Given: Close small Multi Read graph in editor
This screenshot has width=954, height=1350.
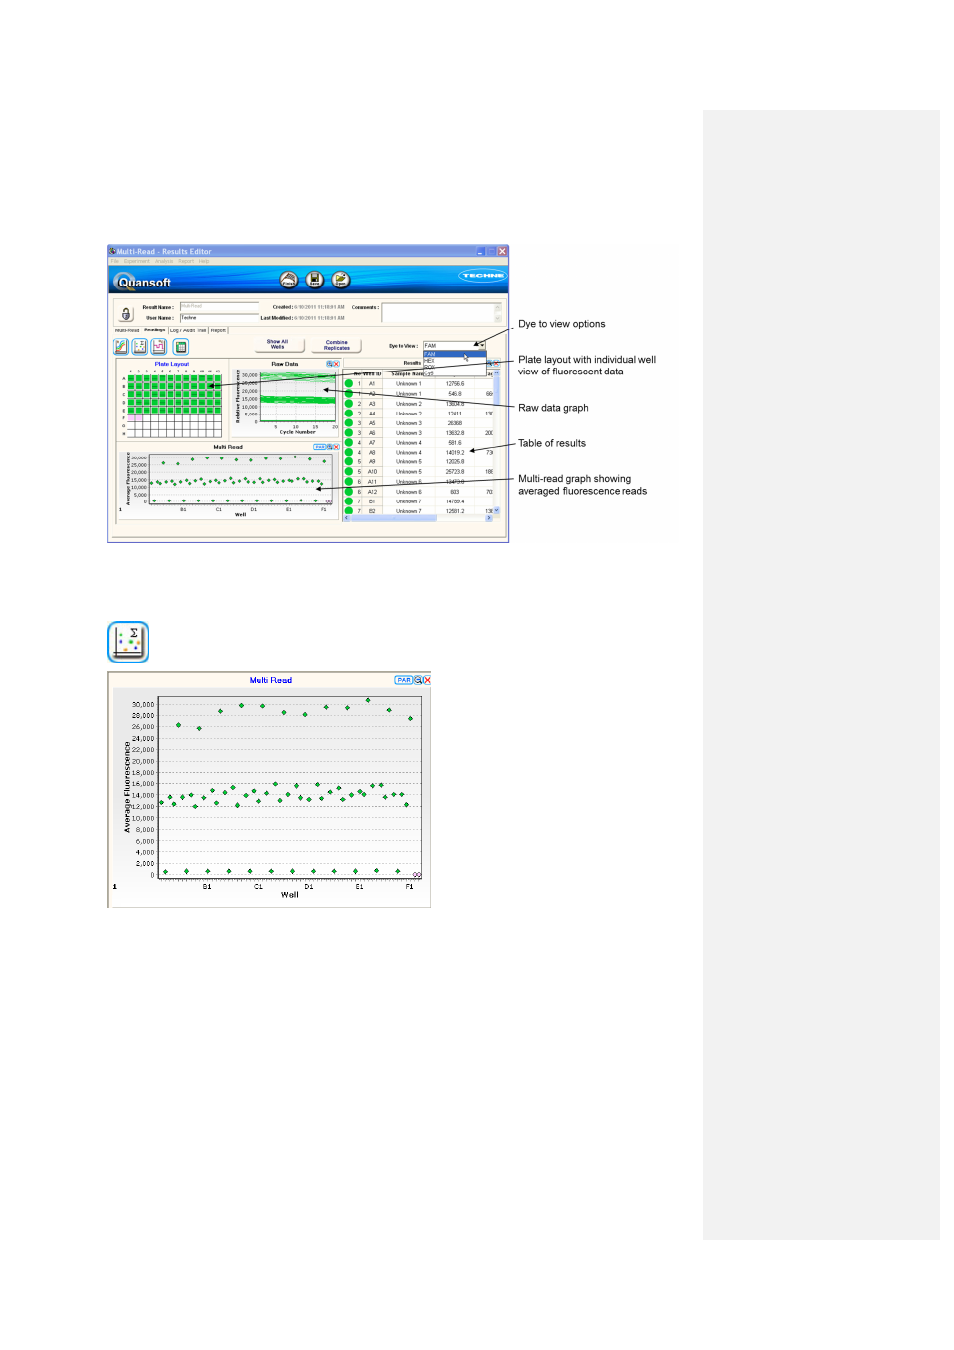Looking at the screenshot, I should click(336, 447).
